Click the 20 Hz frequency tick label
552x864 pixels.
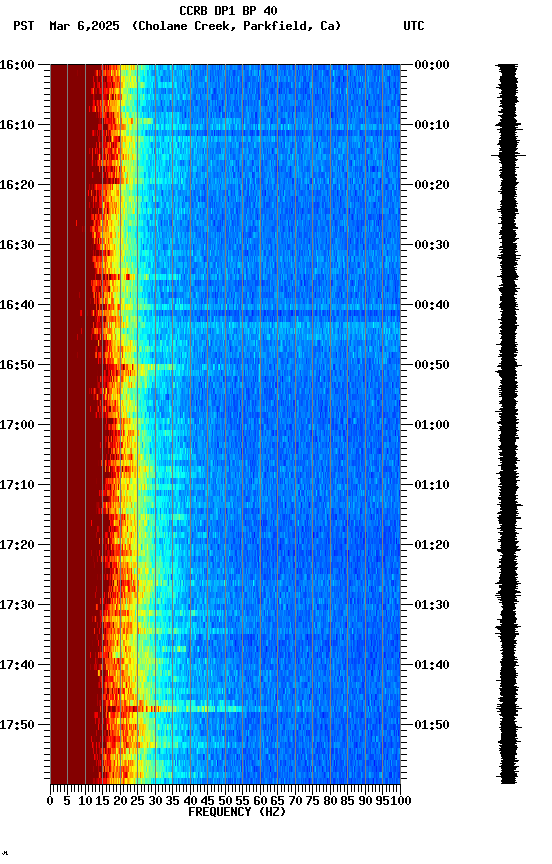[x=120, y=801]
